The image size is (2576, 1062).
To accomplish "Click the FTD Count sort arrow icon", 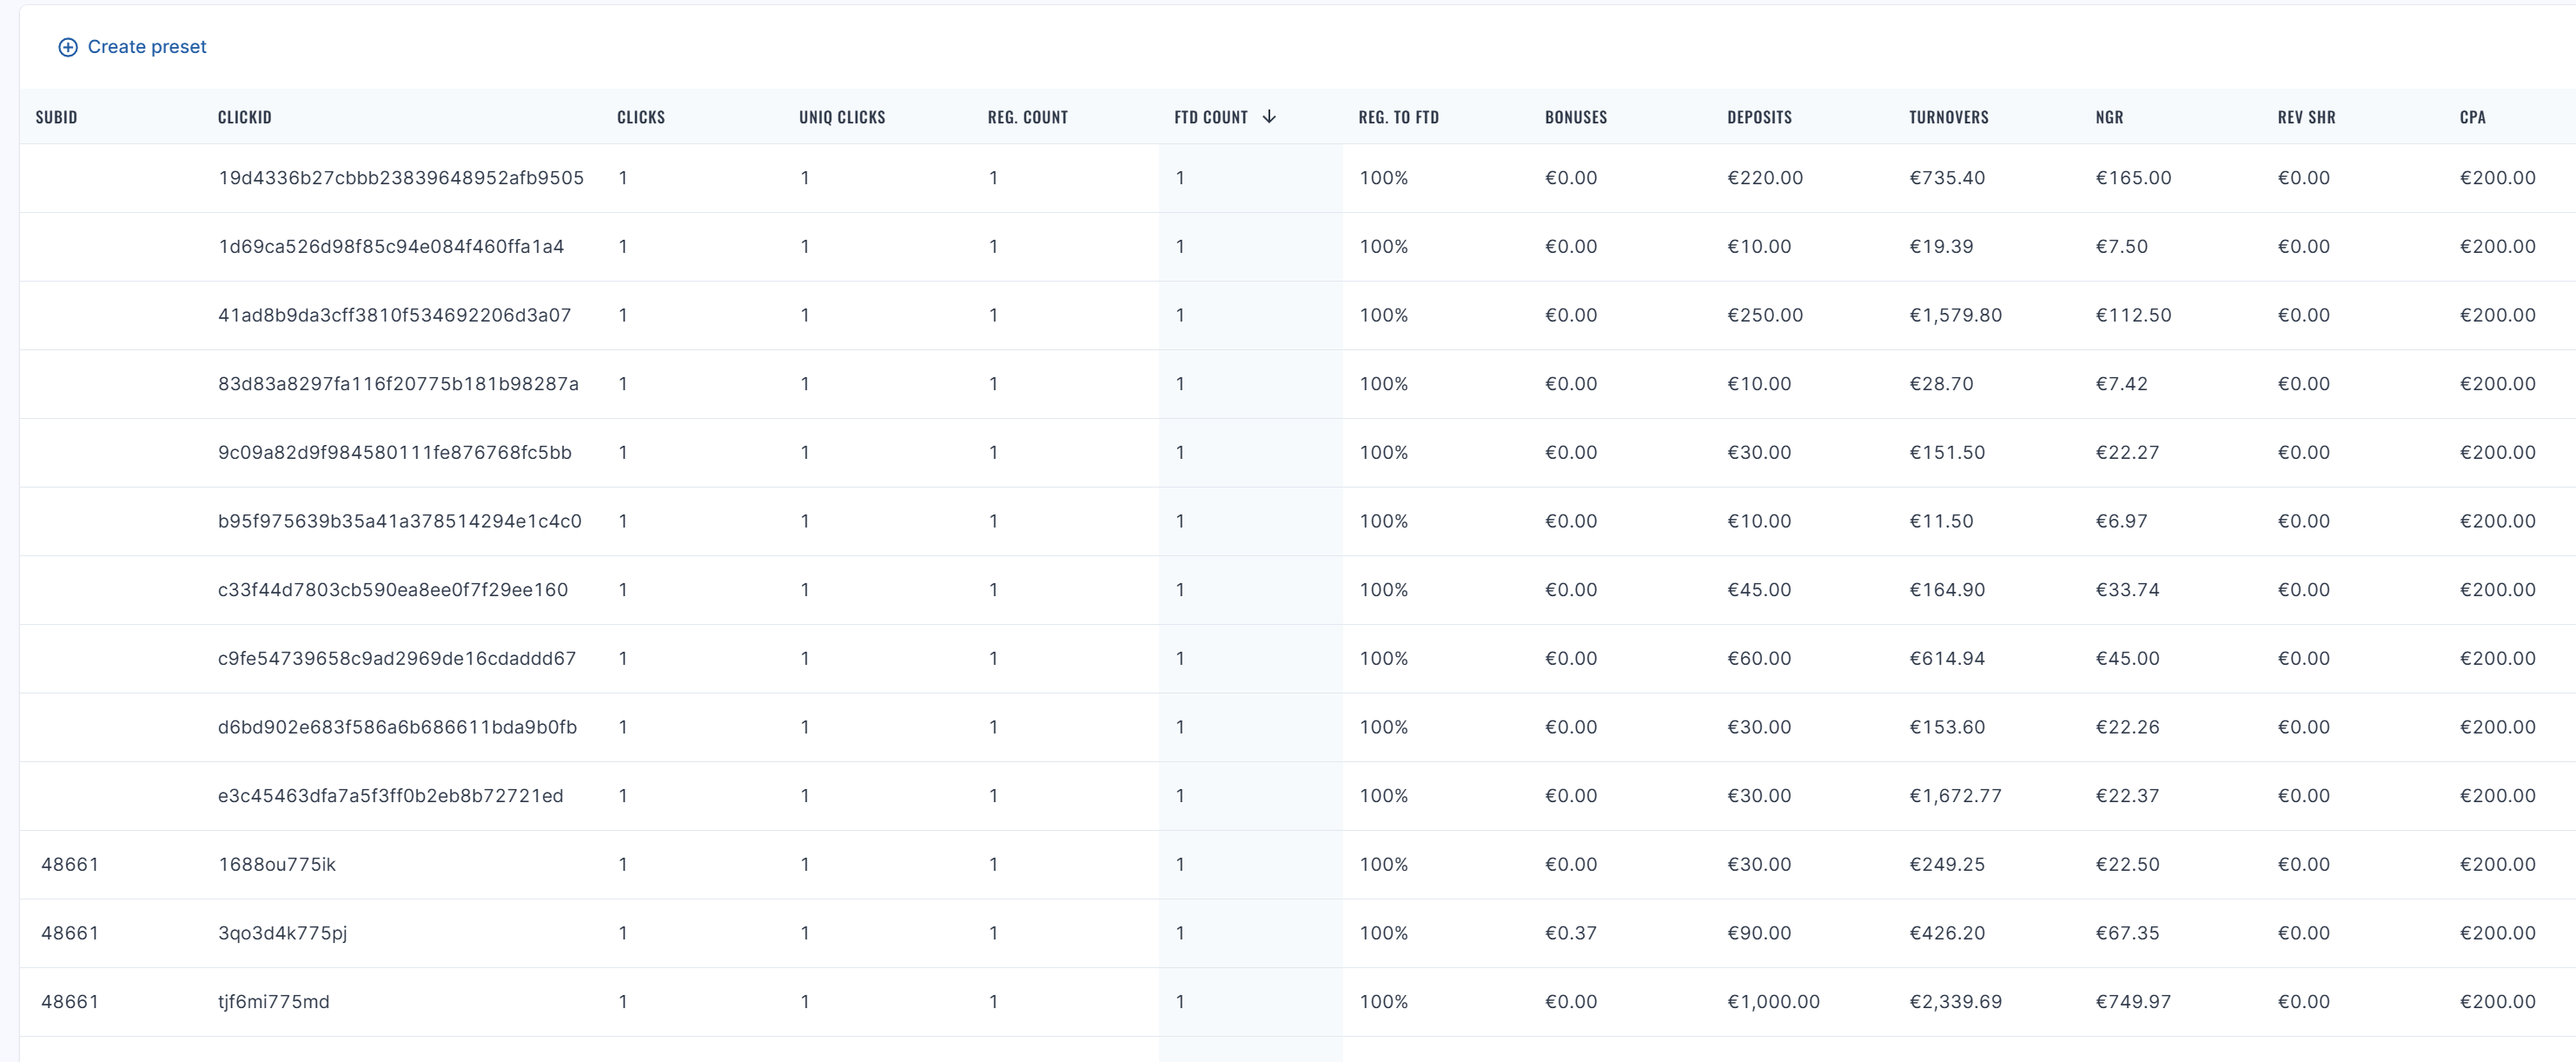I will tap(1269, 117).
